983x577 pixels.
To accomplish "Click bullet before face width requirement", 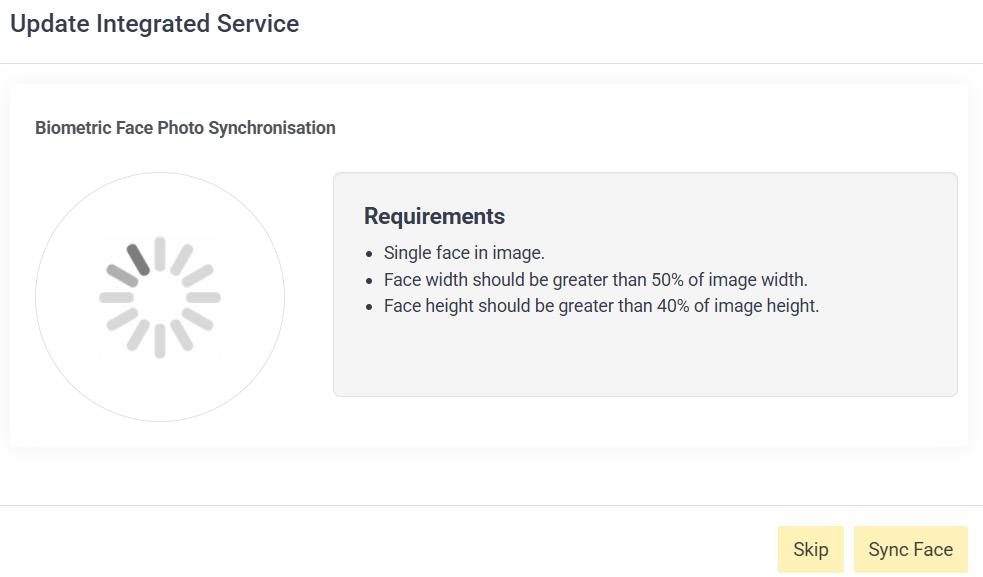I will click(370, 281).
